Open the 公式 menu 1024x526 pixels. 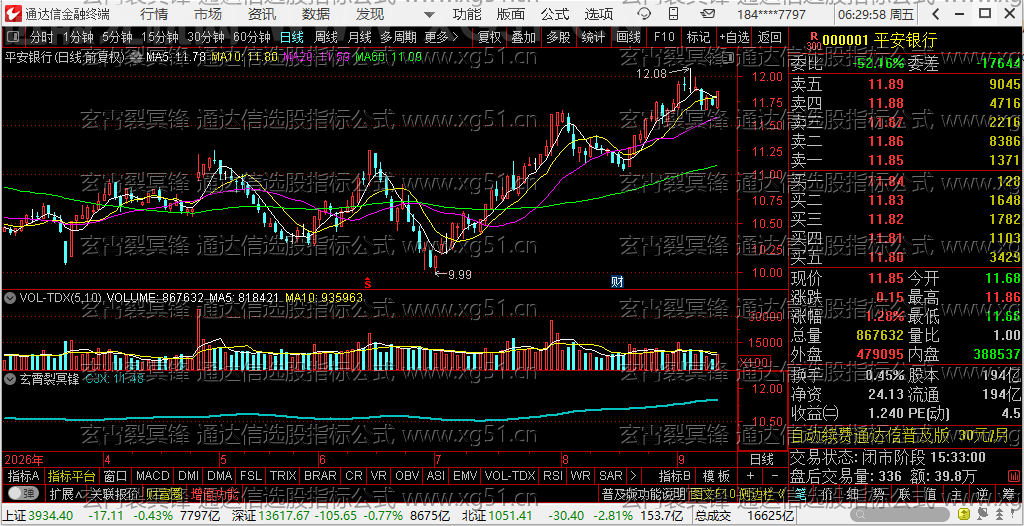point(555,14)
